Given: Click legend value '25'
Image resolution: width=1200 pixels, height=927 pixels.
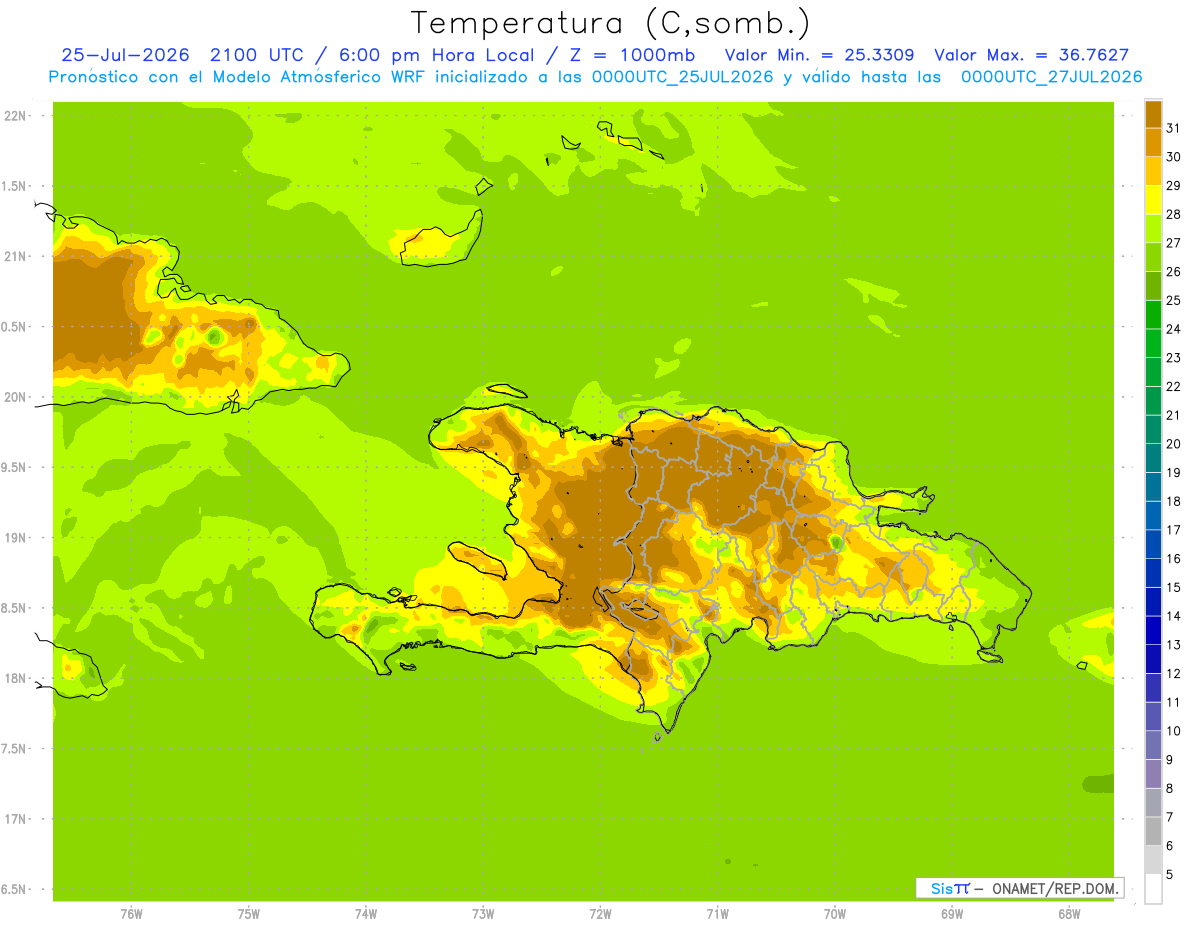Looking at the screenshot, I should 1174,301.
